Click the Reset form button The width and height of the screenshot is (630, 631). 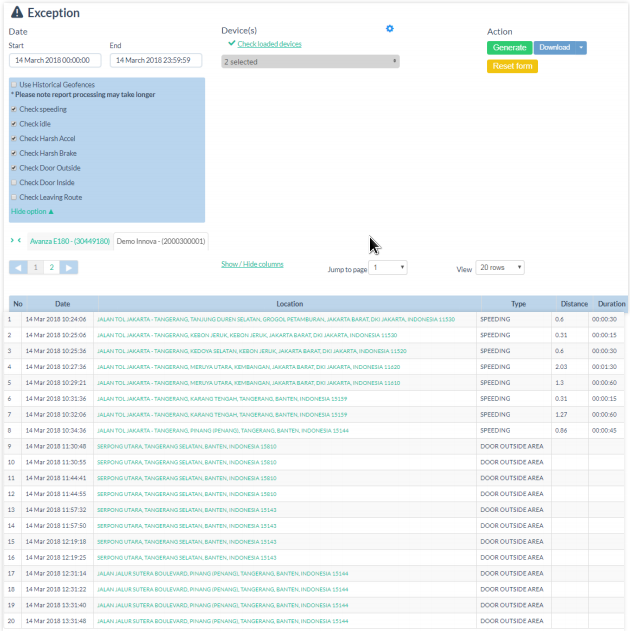click(x=512, y=67)
